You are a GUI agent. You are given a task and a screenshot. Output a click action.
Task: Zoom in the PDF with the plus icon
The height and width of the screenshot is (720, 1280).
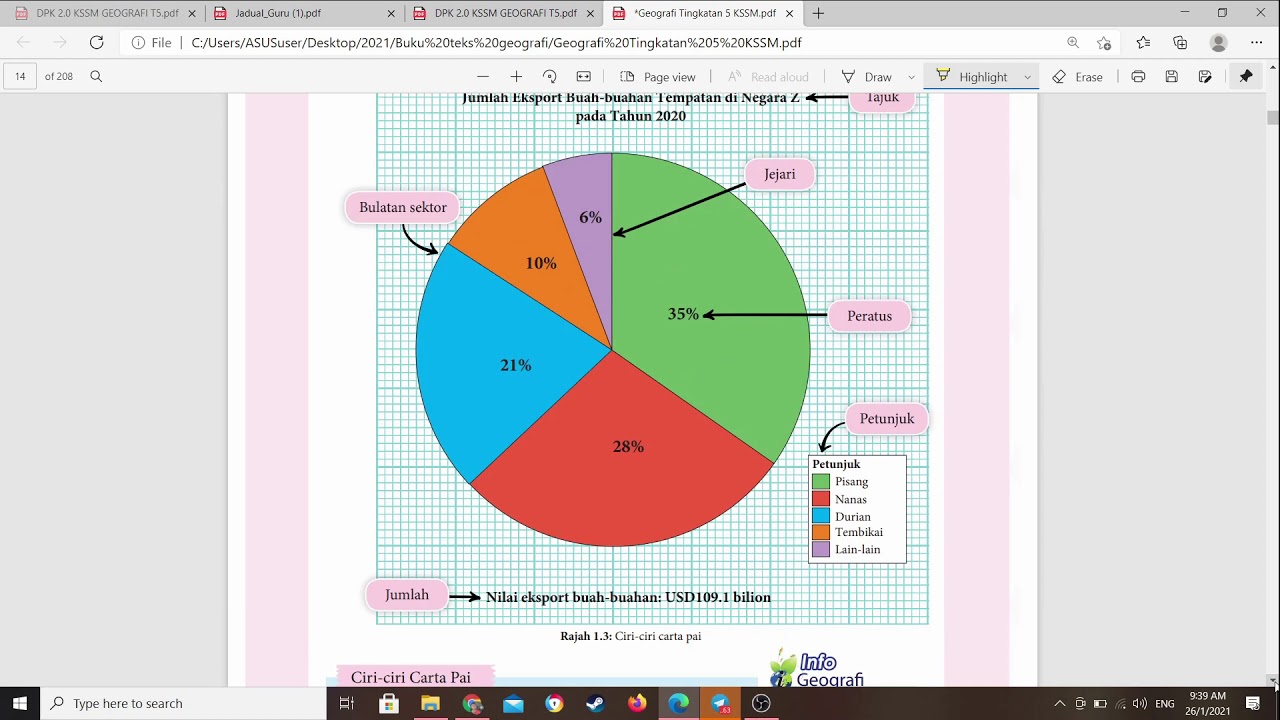point(516,76)
